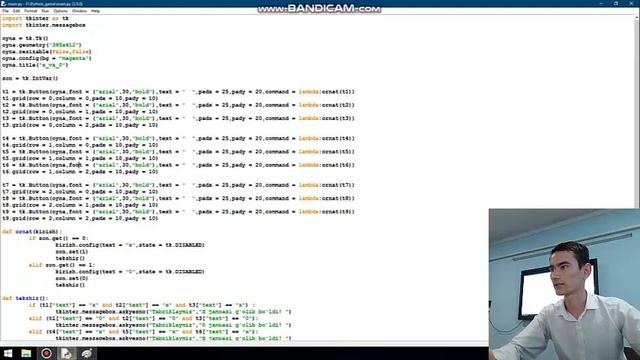This screenshot has width=640, height=360.
Task: Click the 'son.set(0)' line
Action: tap(72, 278)
